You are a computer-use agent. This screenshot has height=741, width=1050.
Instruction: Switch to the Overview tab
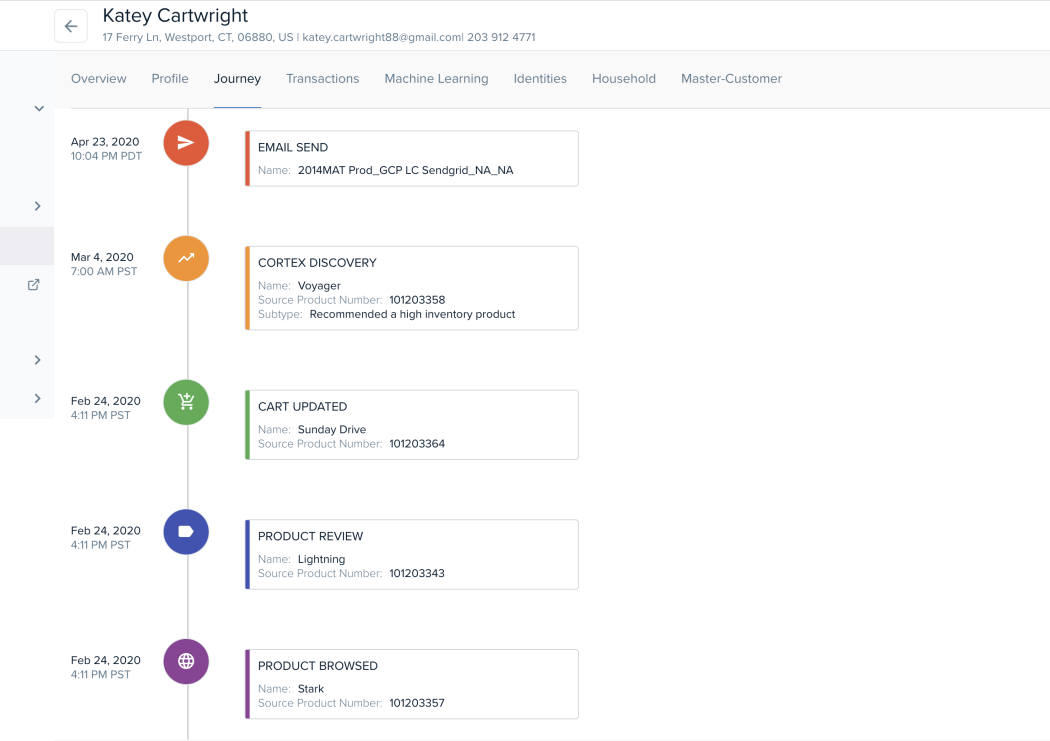pyautogui.click(x=99, y=79)
